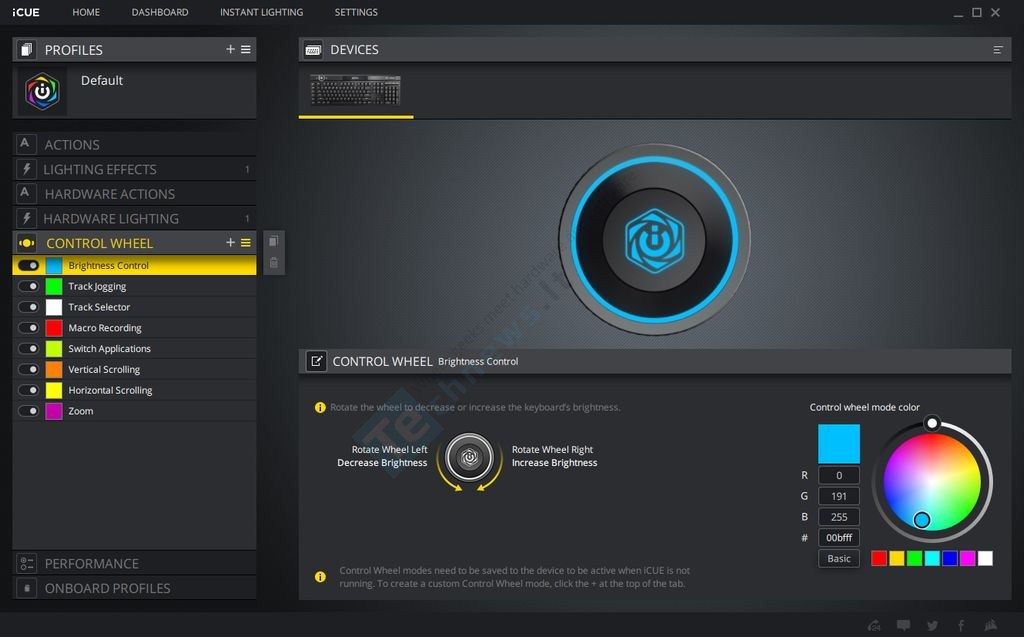
Task: Expand the Performance section
Action: point(135,563)
